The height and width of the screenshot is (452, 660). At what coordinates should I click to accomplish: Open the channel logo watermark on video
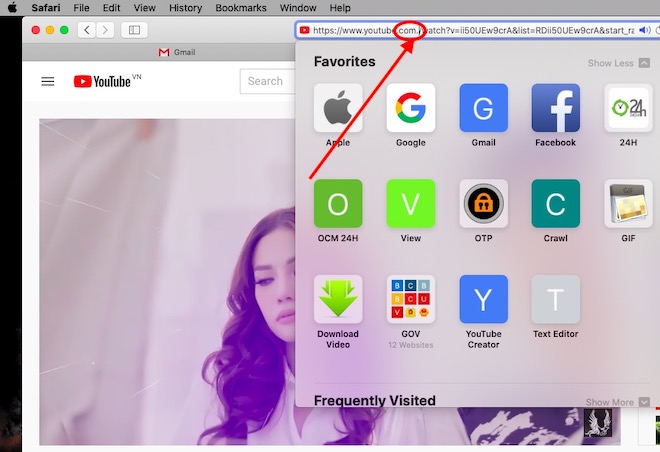(598, 423)
